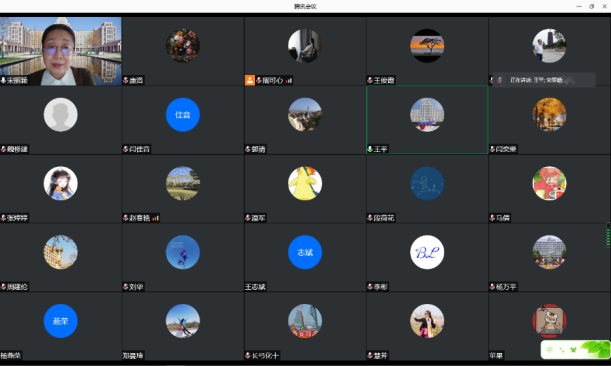The width and height of the screenshot is (611, 366).
Task: Click the 正在讲话 speaking notification banner
Action: (x=544, y=80)
